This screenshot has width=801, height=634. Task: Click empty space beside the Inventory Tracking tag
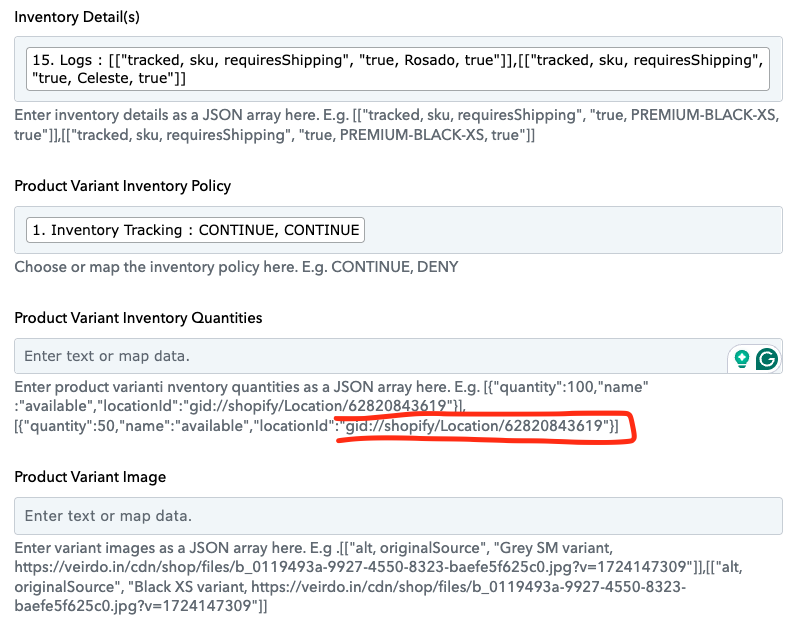(x=572, y=230)
